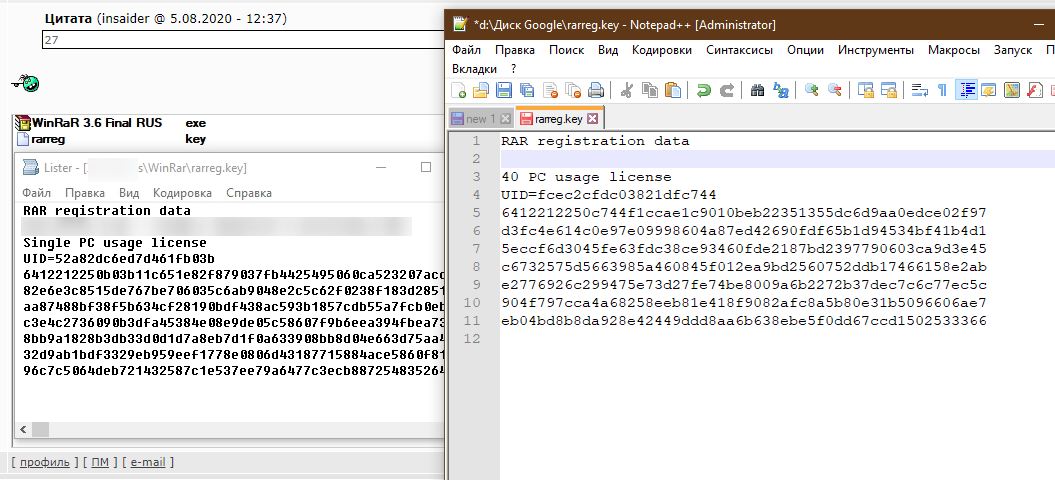Open Вид menu in Notepad++
The image size is (1055, 480).
click(x=608, y=50)
